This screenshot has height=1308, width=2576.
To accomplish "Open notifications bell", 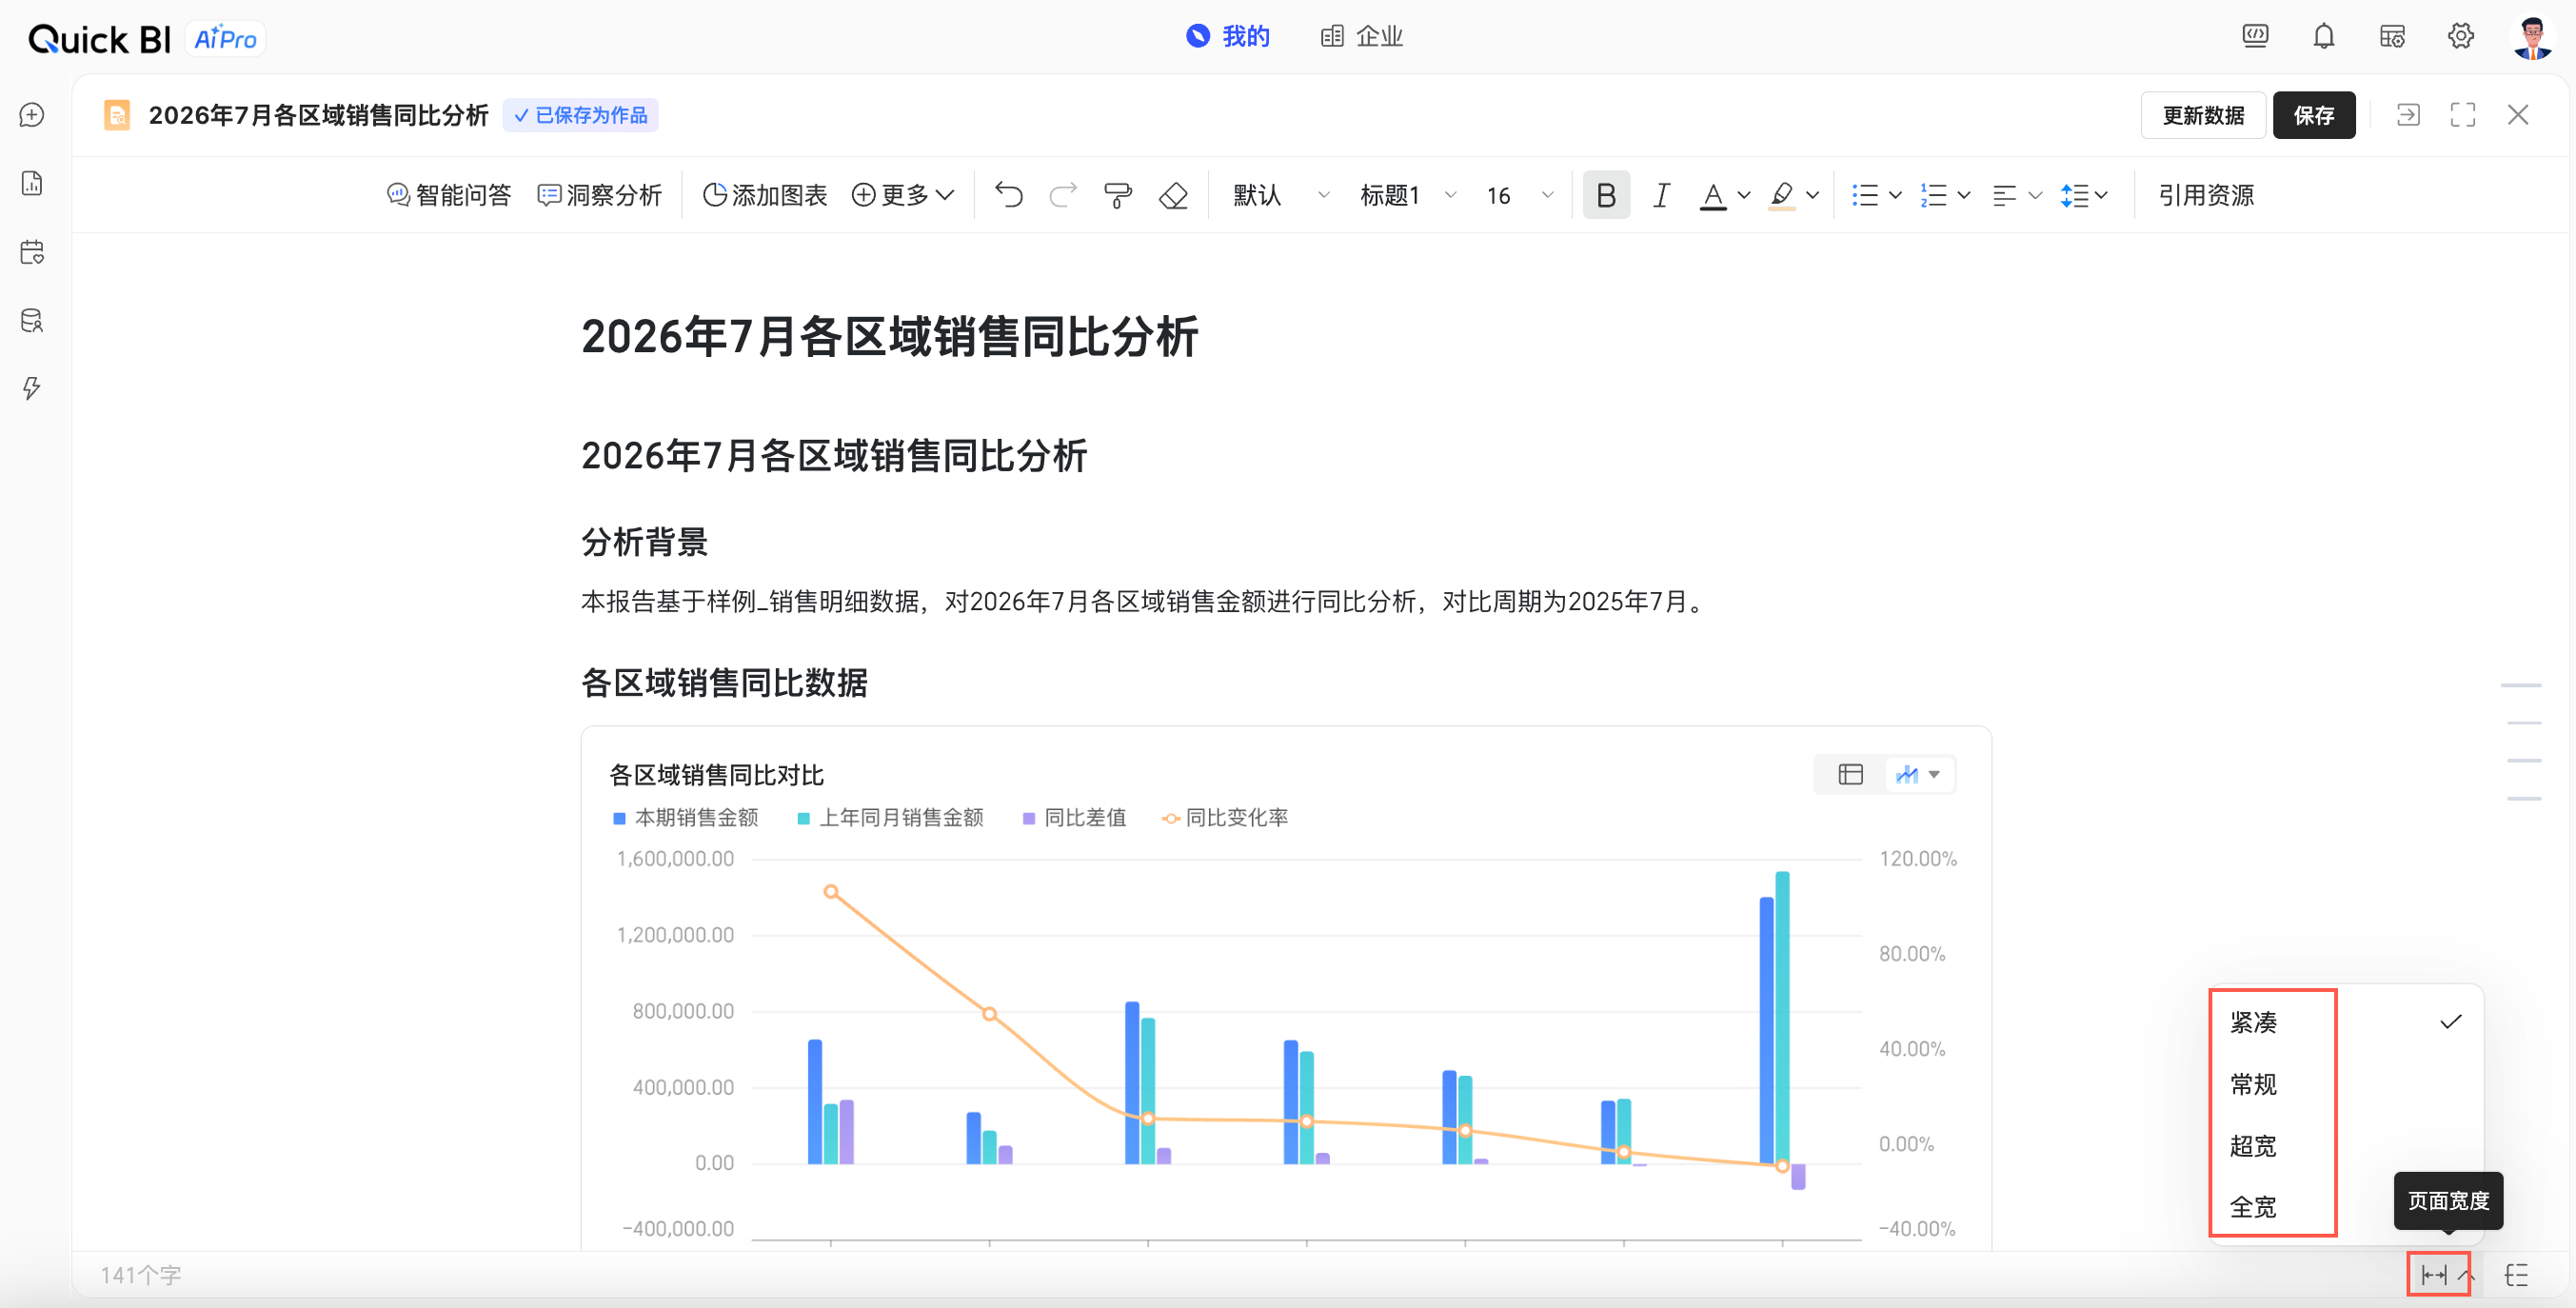I will (x=2324, y=37).
